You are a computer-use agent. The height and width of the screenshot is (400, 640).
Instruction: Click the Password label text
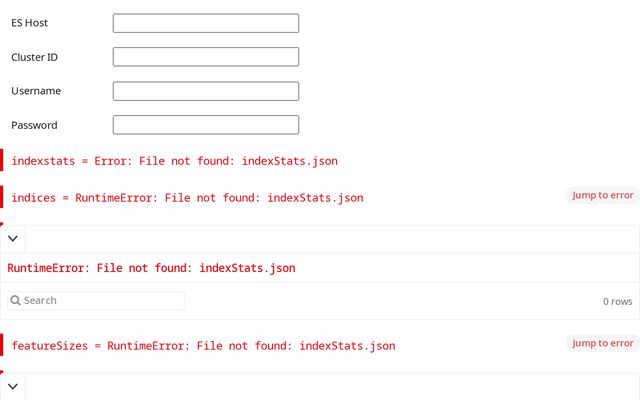click(34, 125)
